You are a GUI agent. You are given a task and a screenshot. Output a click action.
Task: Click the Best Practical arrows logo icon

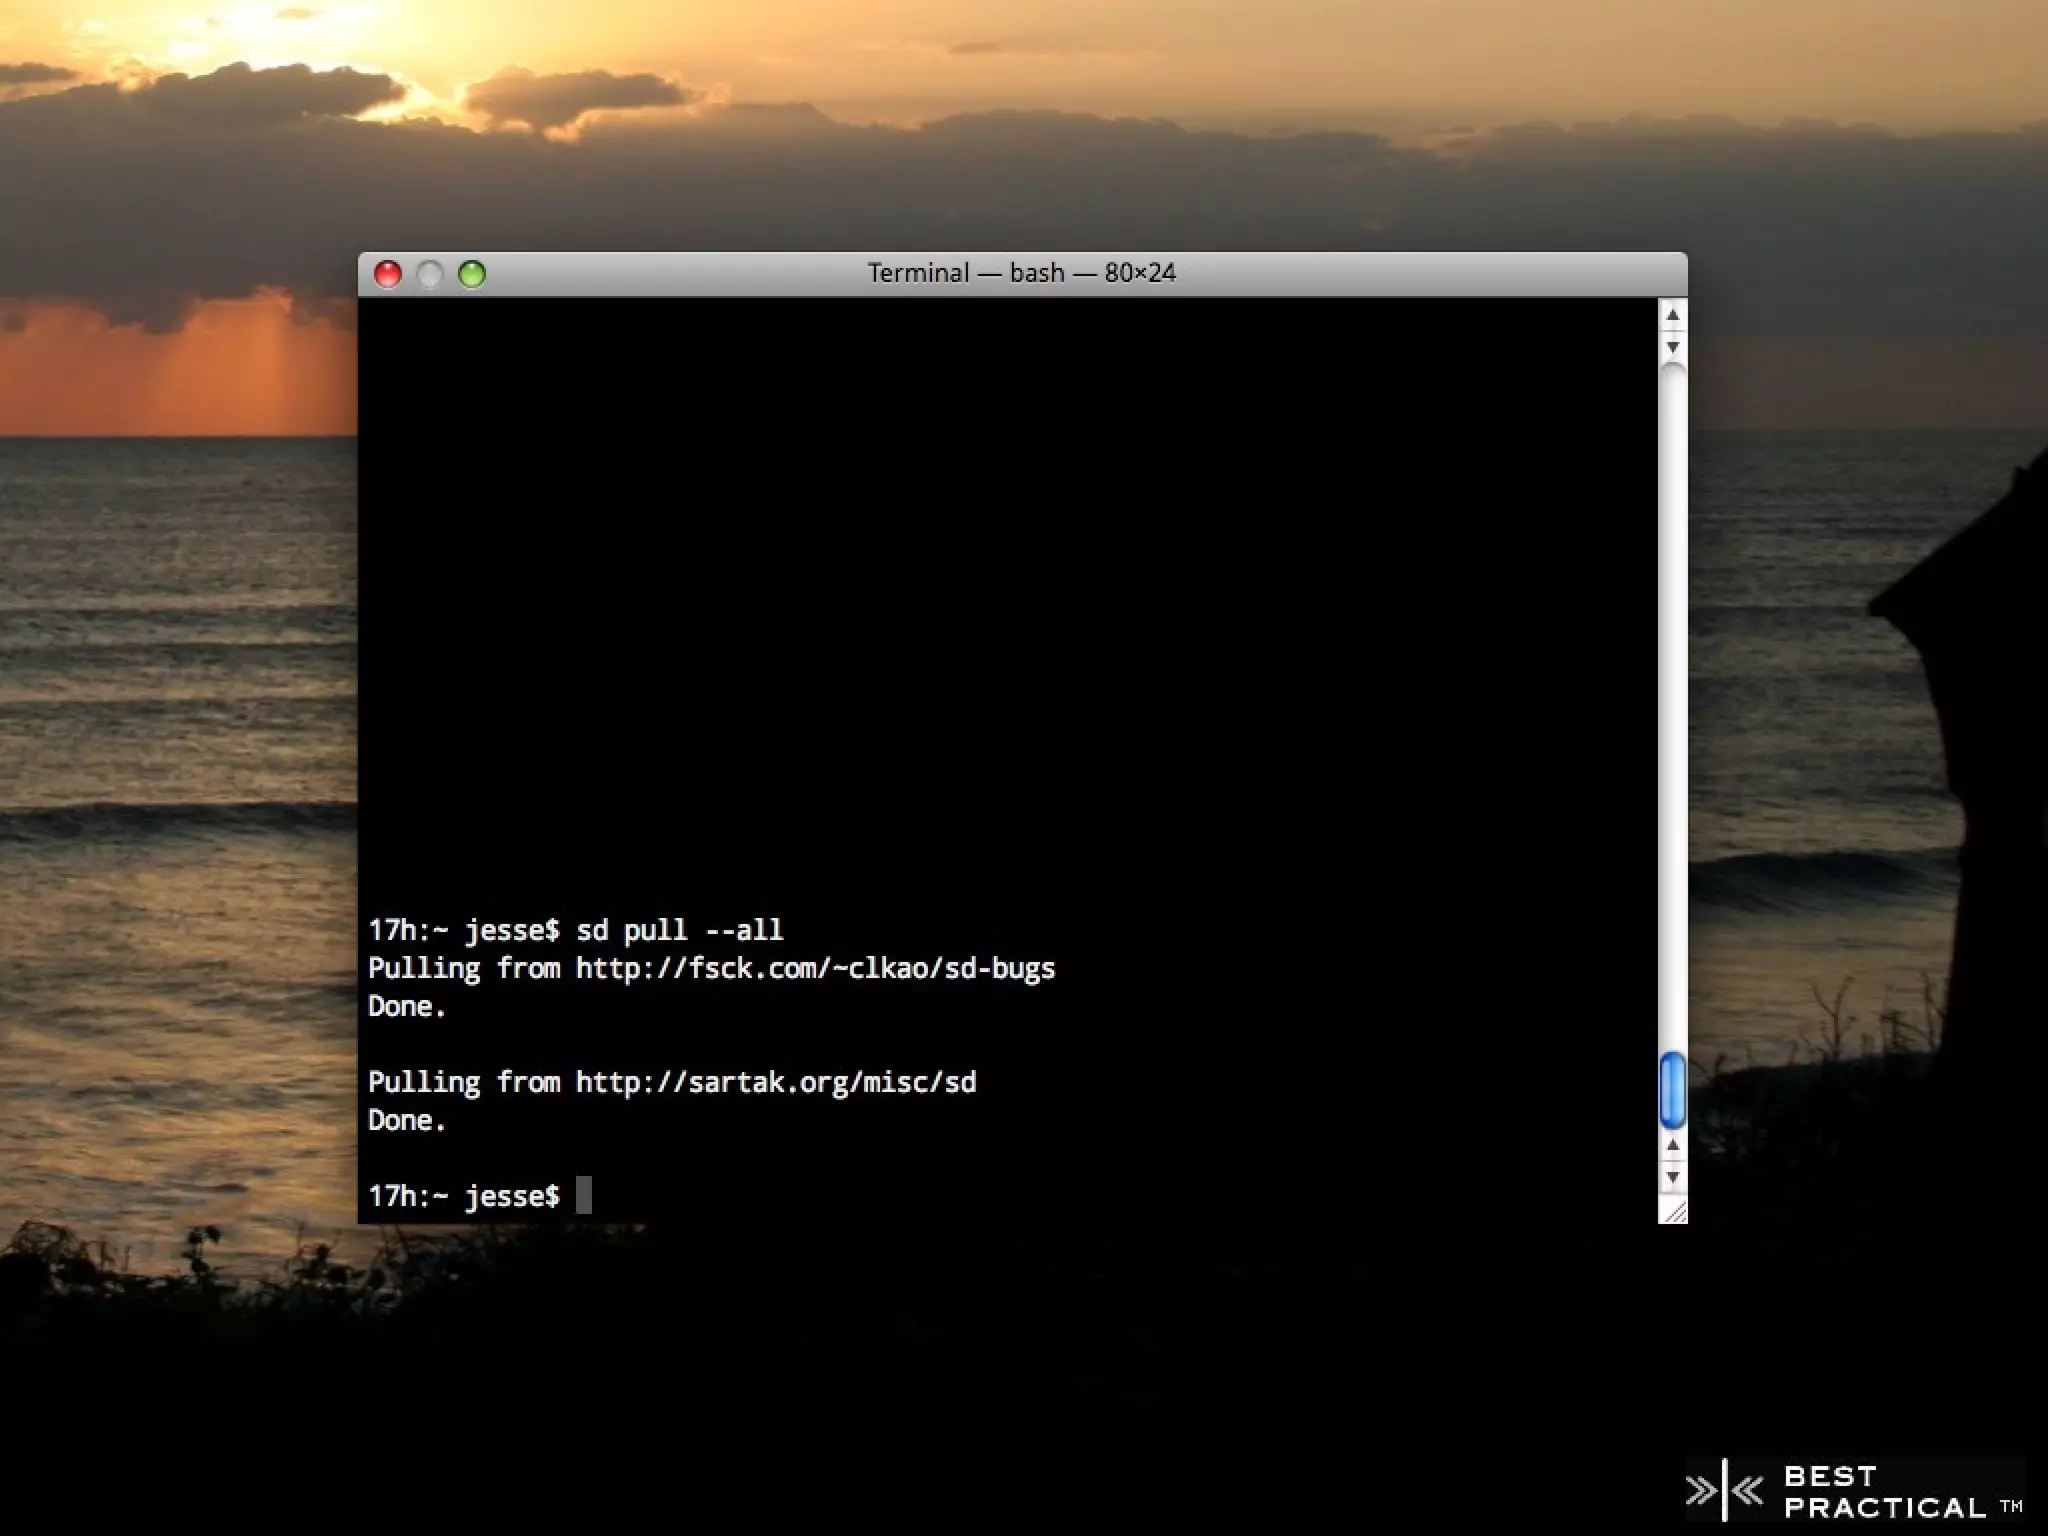coord(1724,1491)
